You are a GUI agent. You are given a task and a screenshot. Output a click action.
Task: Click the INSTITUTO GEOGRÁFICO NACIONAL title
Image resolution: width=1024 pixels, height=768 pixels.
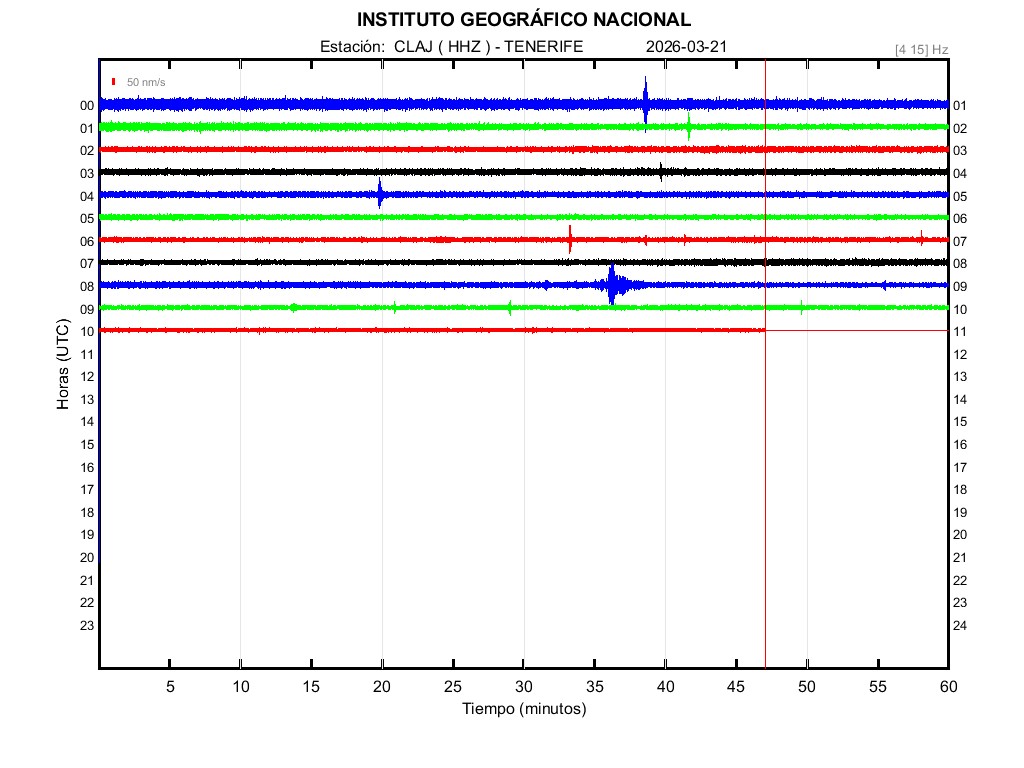point(523,20)
